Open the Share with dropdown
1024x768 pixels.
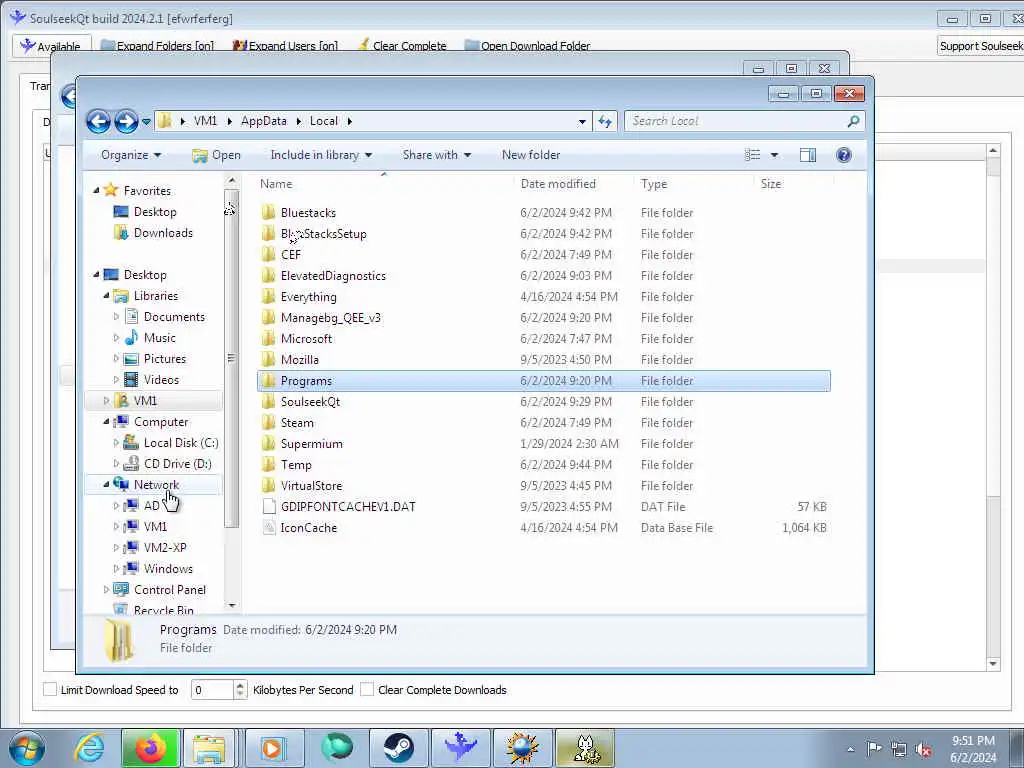tap(436, 155)
